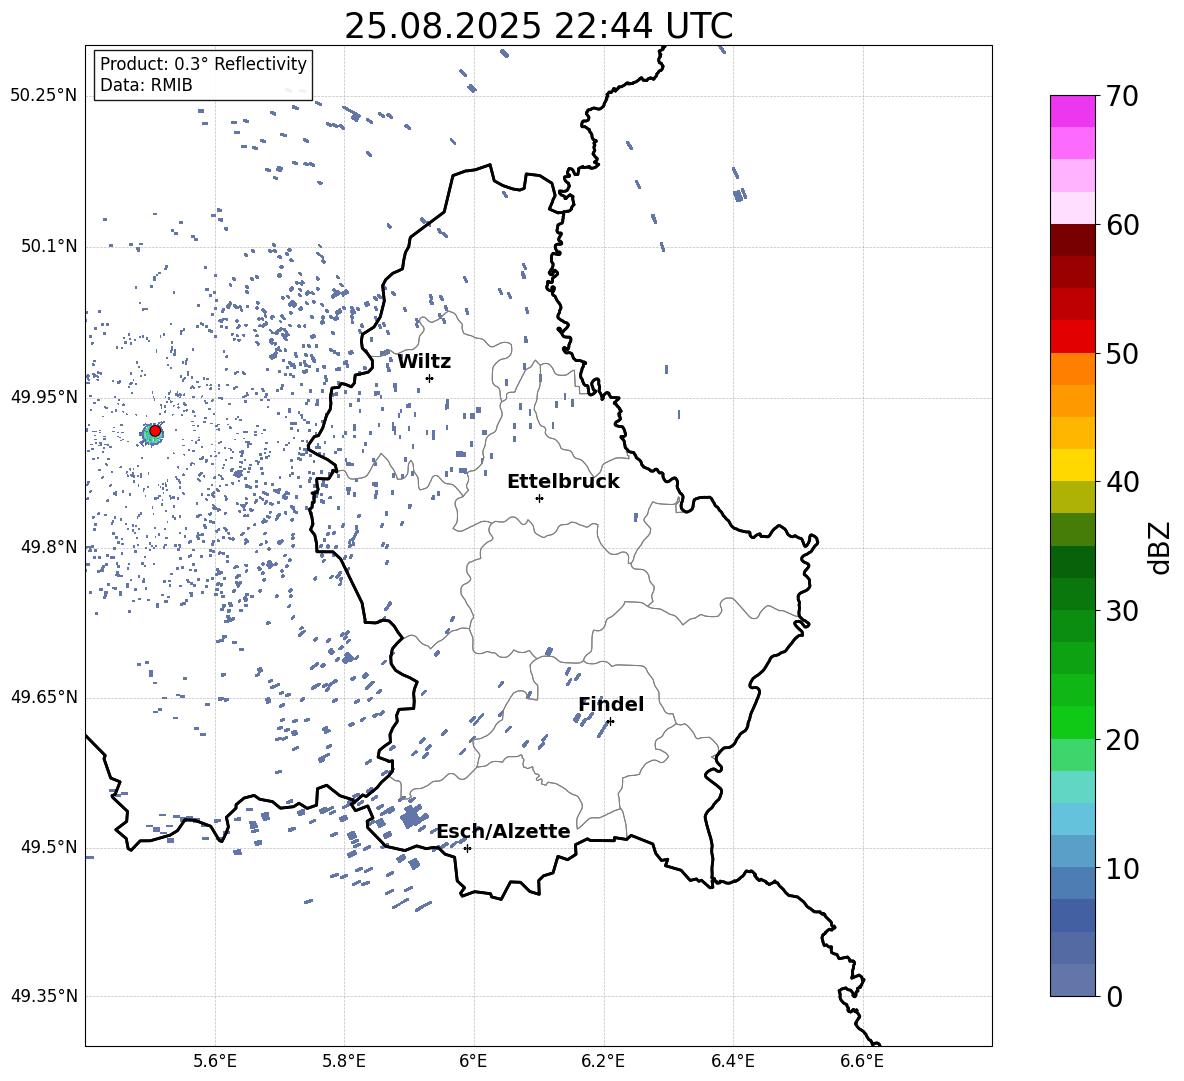Click the Esch/Alzette city label
This screenshot has height=1081, width=1184.
pos(504,831)
